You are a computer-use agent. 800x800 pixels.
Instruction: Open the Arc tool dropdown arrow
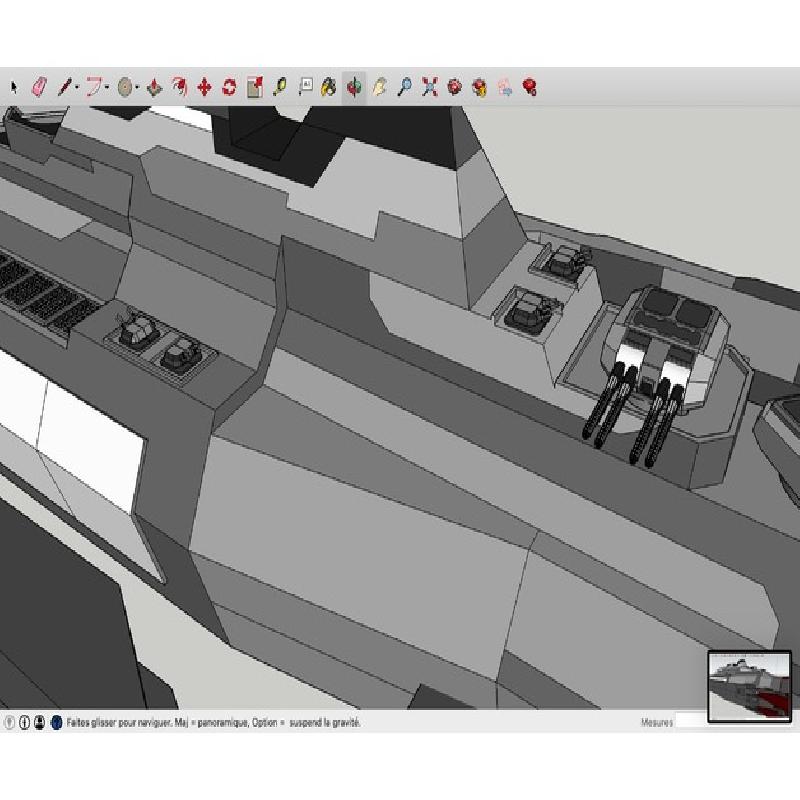(107, 88)
